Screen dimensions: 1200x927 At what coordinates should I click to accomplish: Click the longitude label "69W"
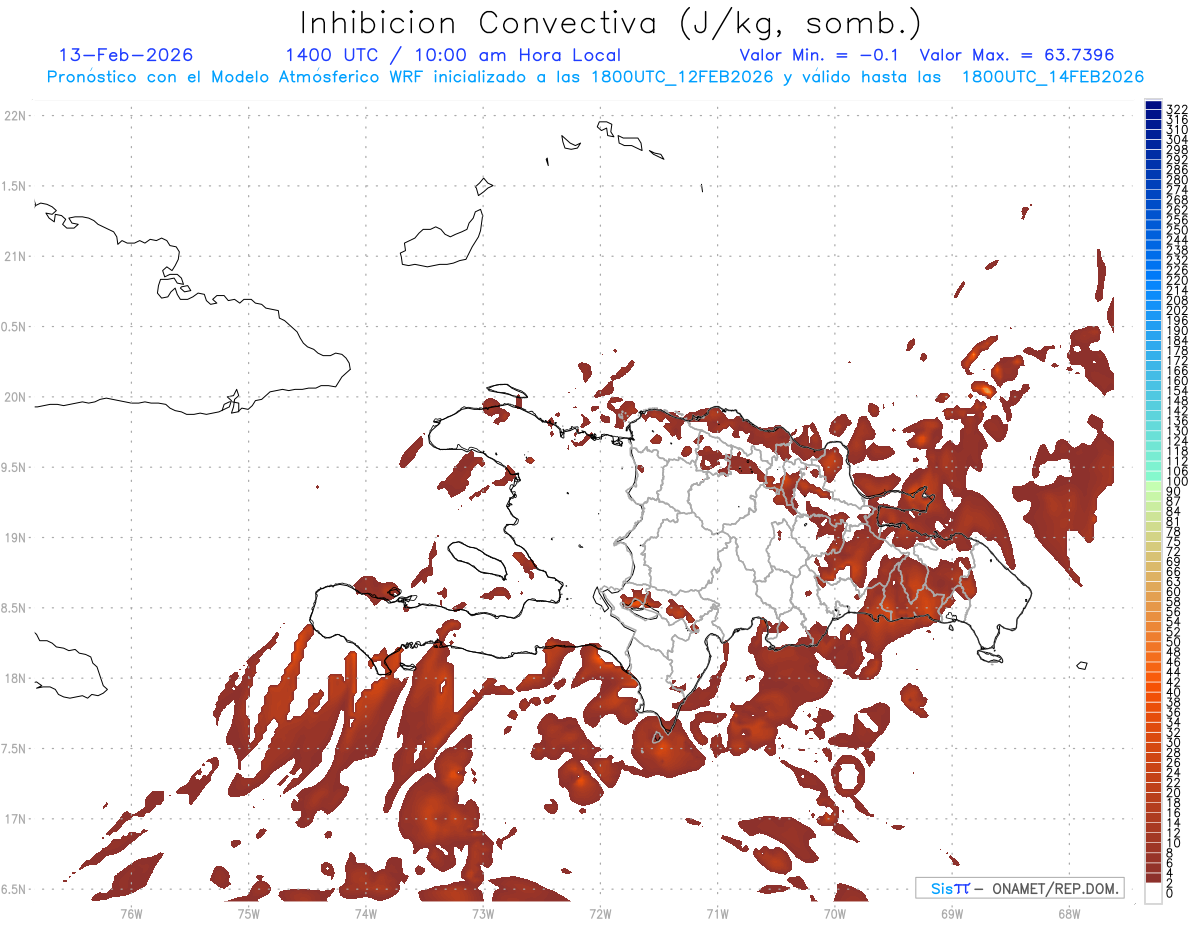pos(951,913)
